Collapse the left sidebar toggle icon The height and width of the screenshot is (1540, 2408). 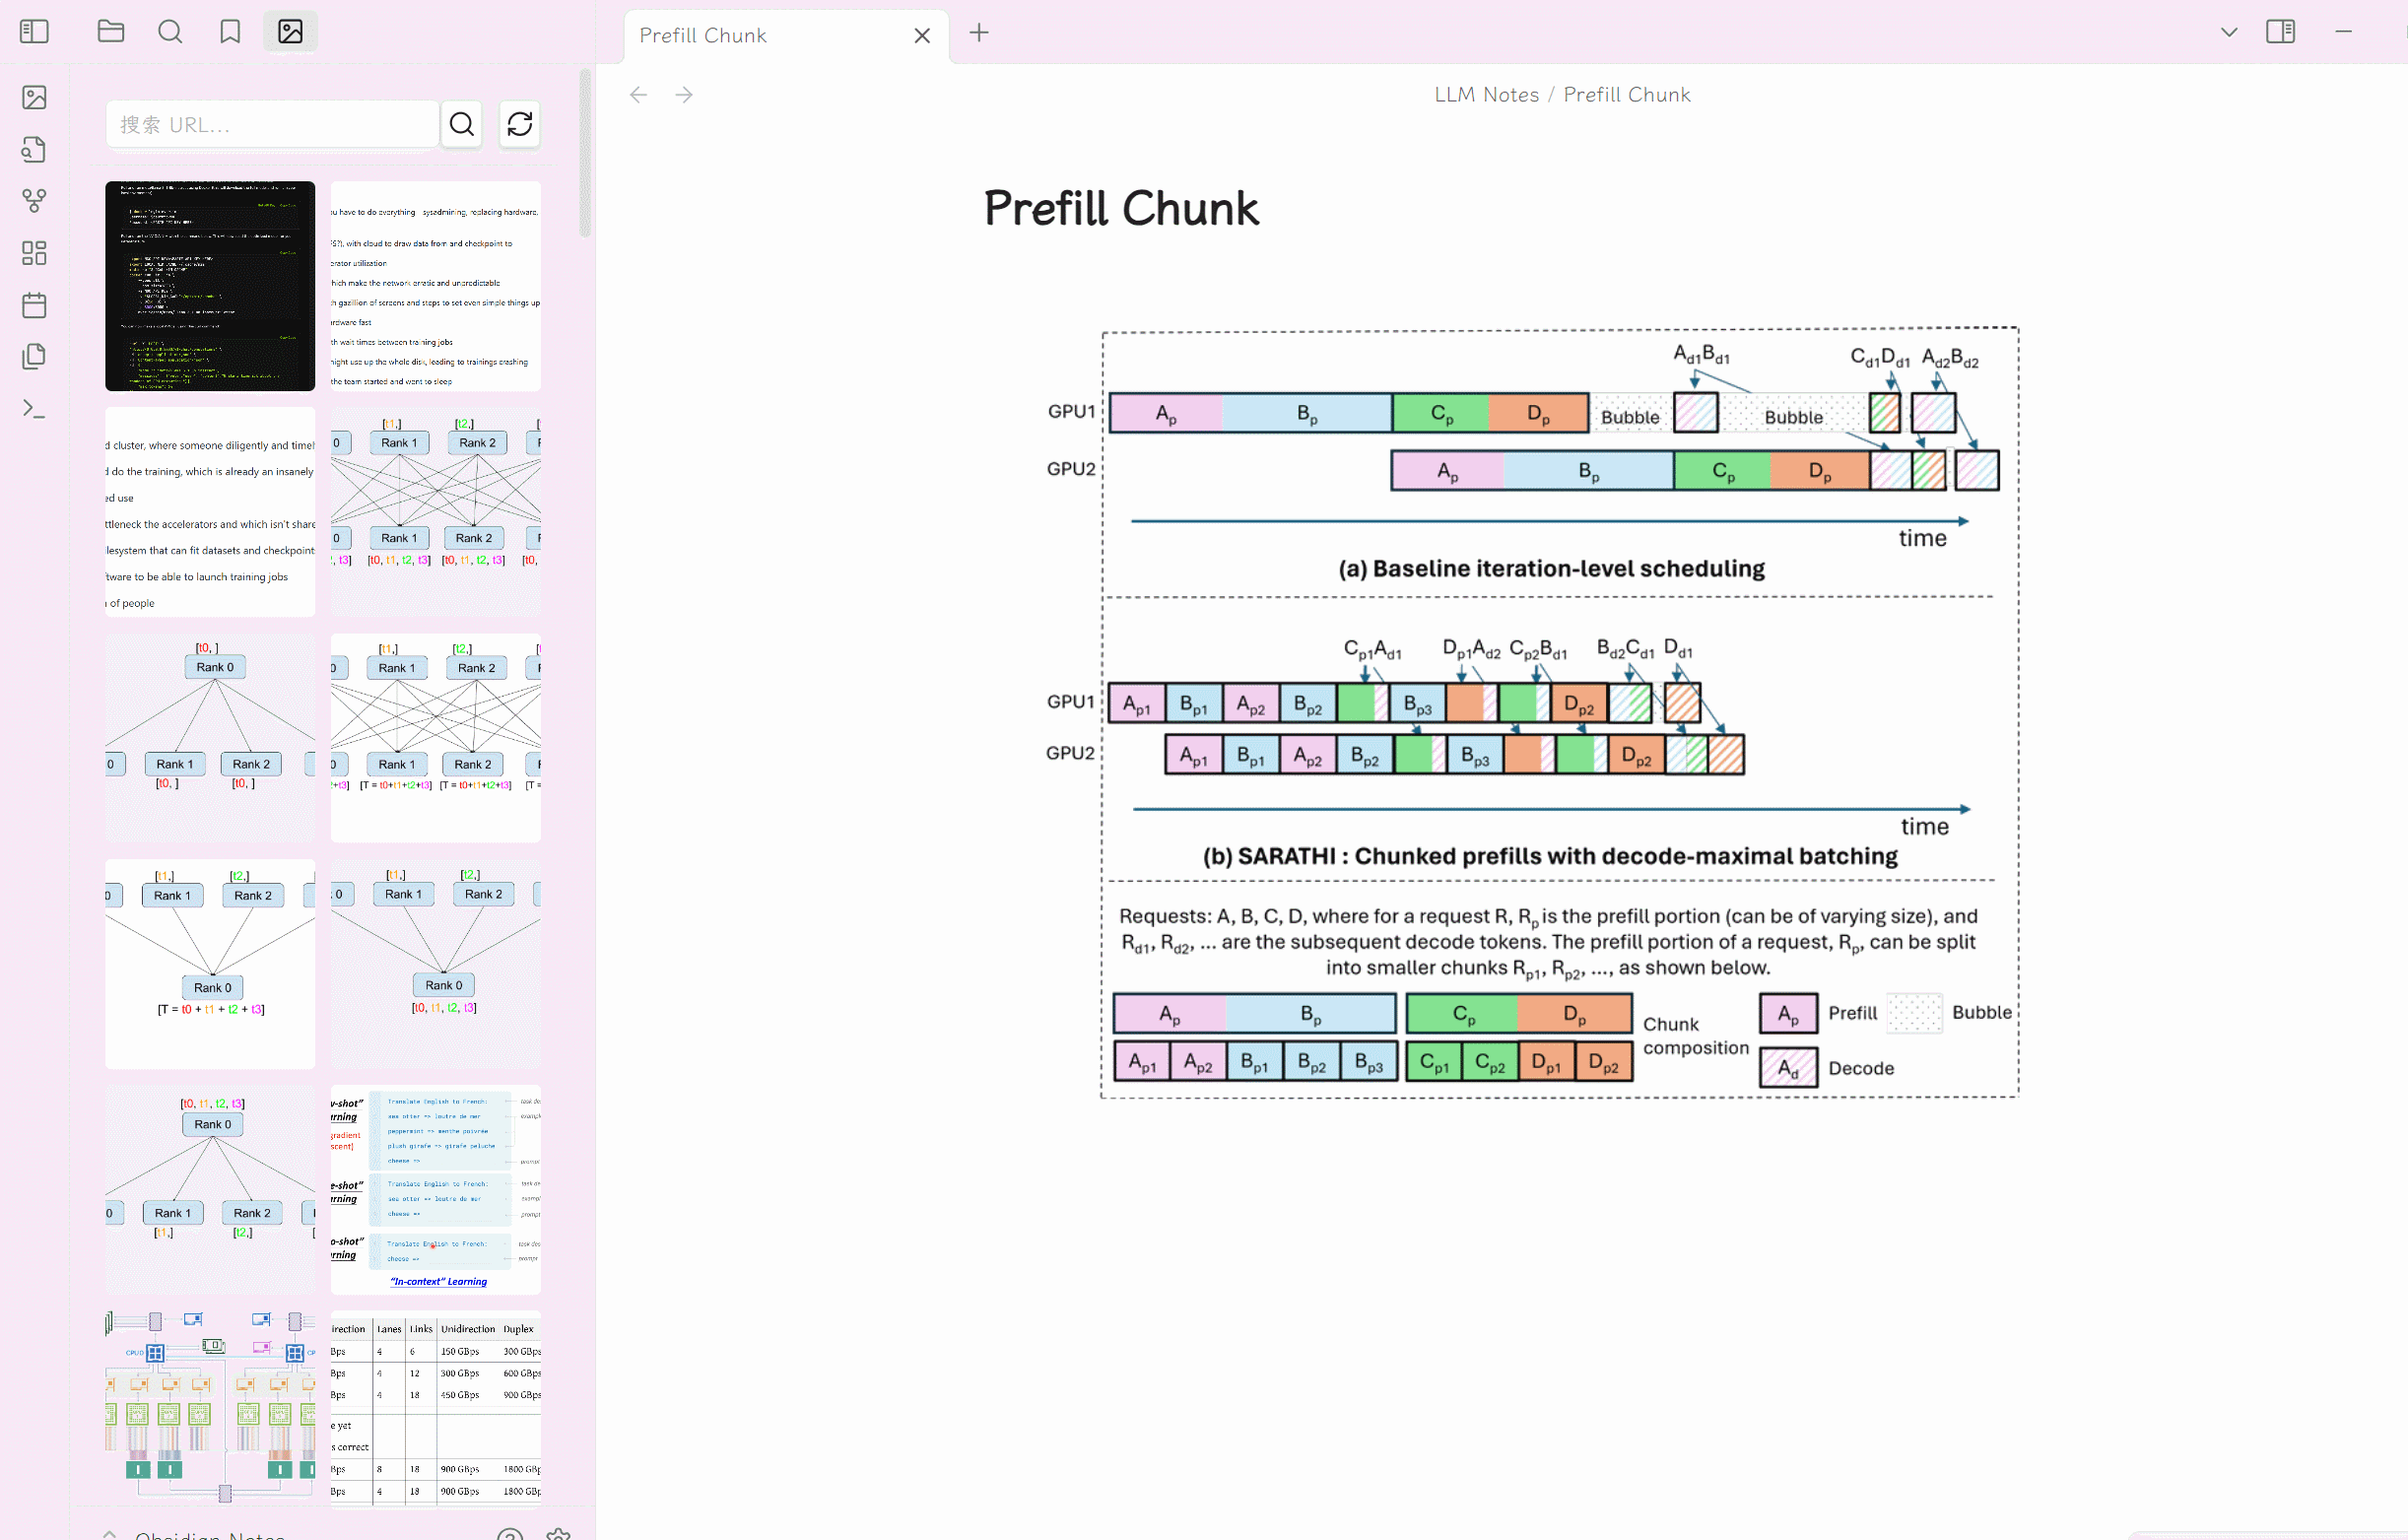pyautogui.click(x=34, y=32)
